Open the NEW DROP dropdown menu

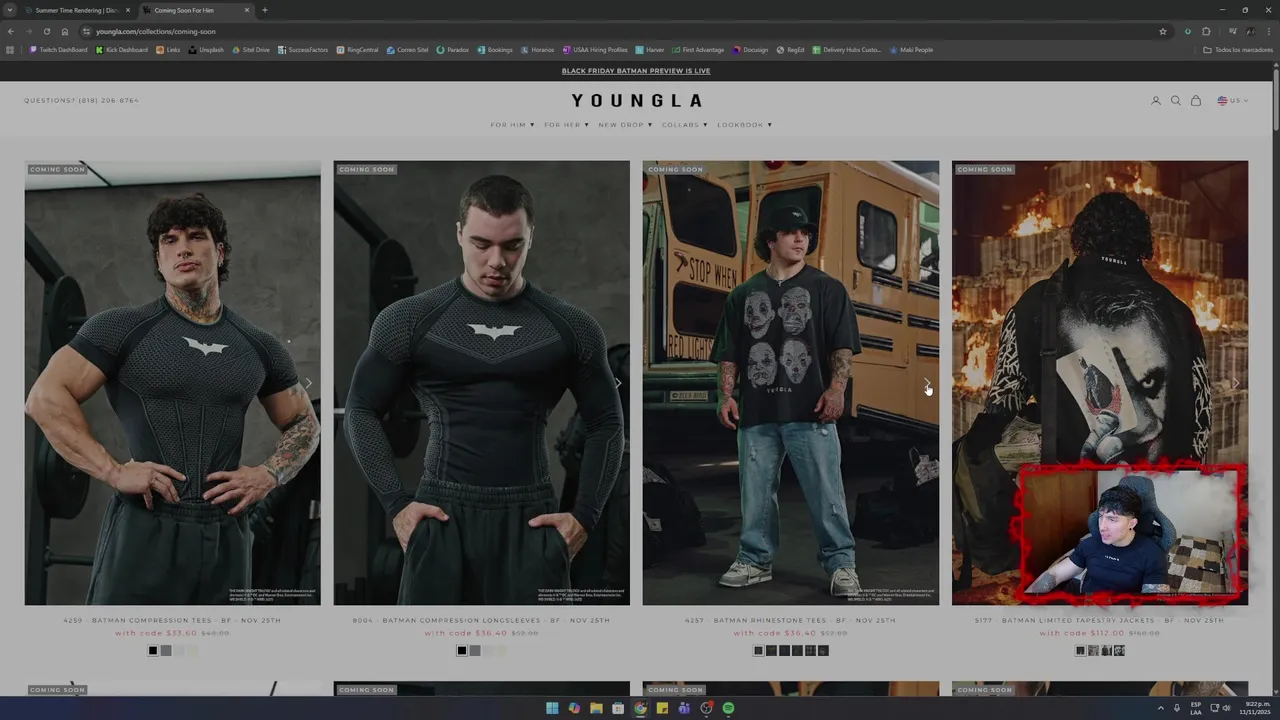pyautogui.click(x=625, y=125)
